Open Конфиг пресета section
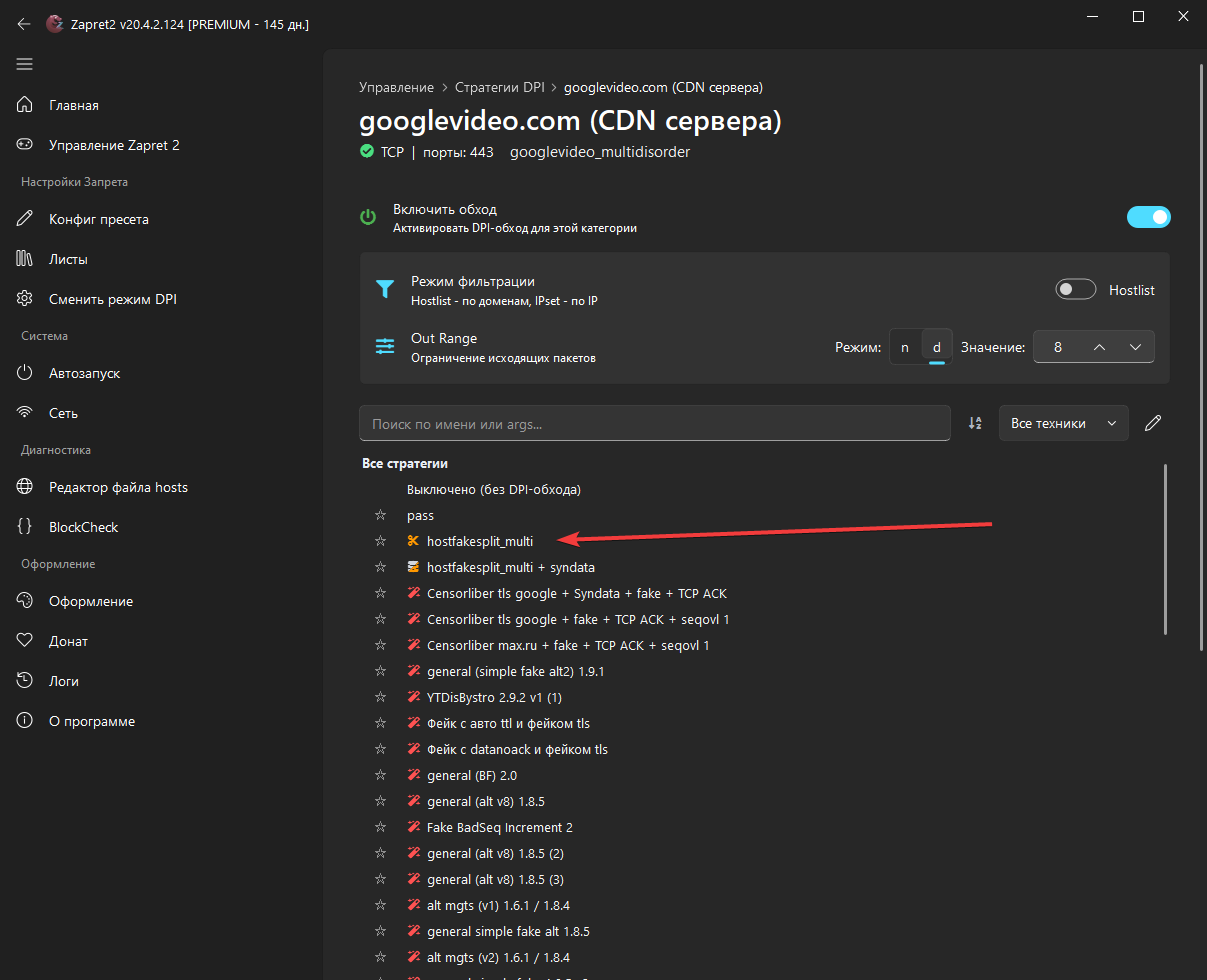 pos(98,219)
